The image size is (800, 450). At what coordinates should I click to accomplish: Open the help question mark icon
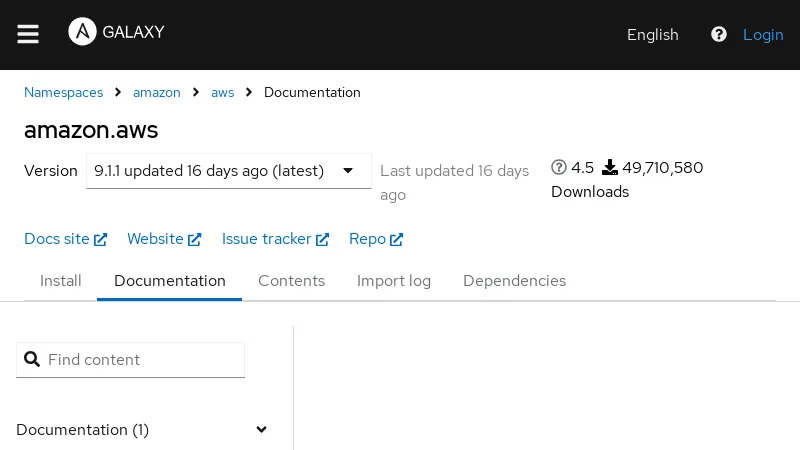click(718, 35)
